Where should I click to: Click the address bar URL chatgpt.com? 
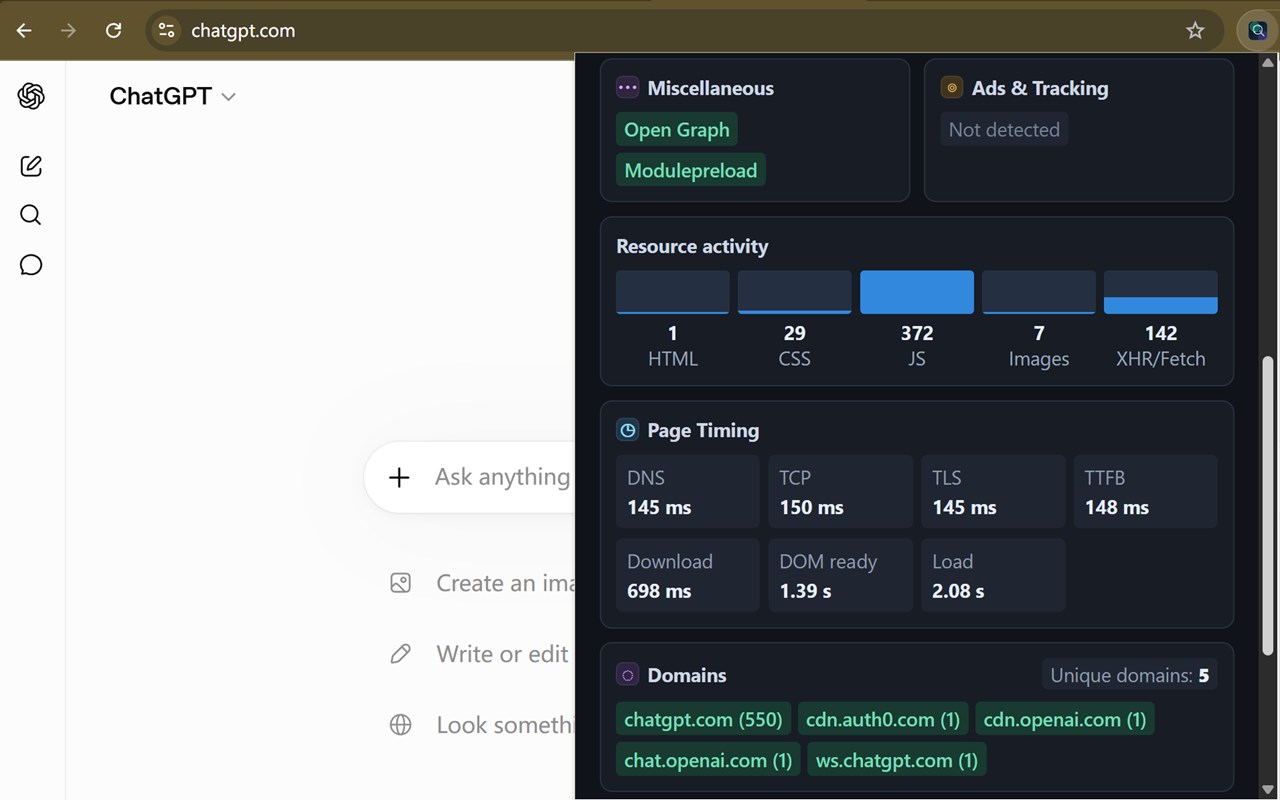click(x=243, y=30)
